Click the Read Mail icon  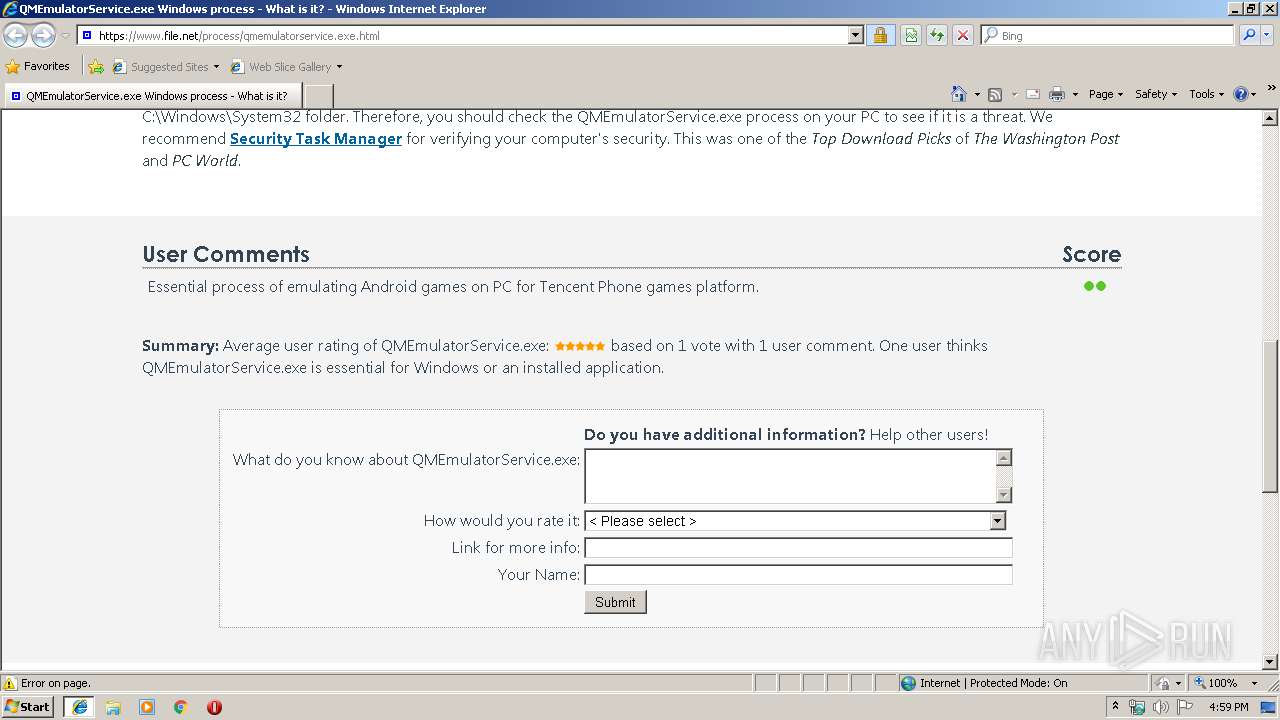click(1033, 94)
